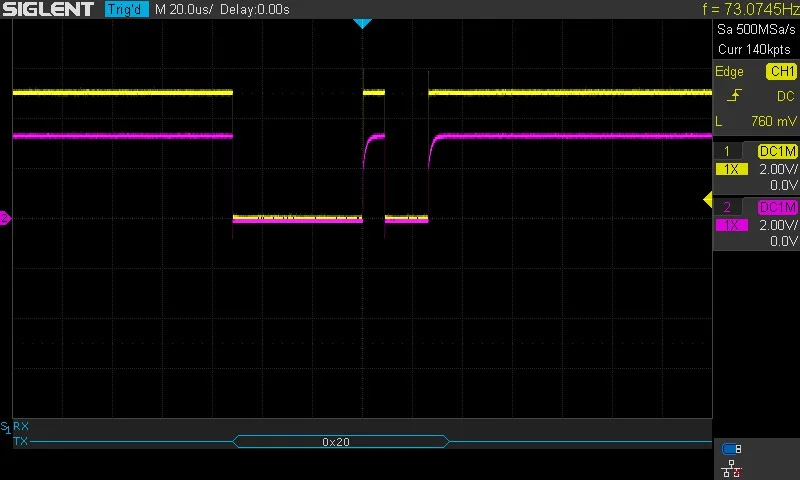Select the channel 2 number box
800x480 pixels.
[x=727, y=207]
